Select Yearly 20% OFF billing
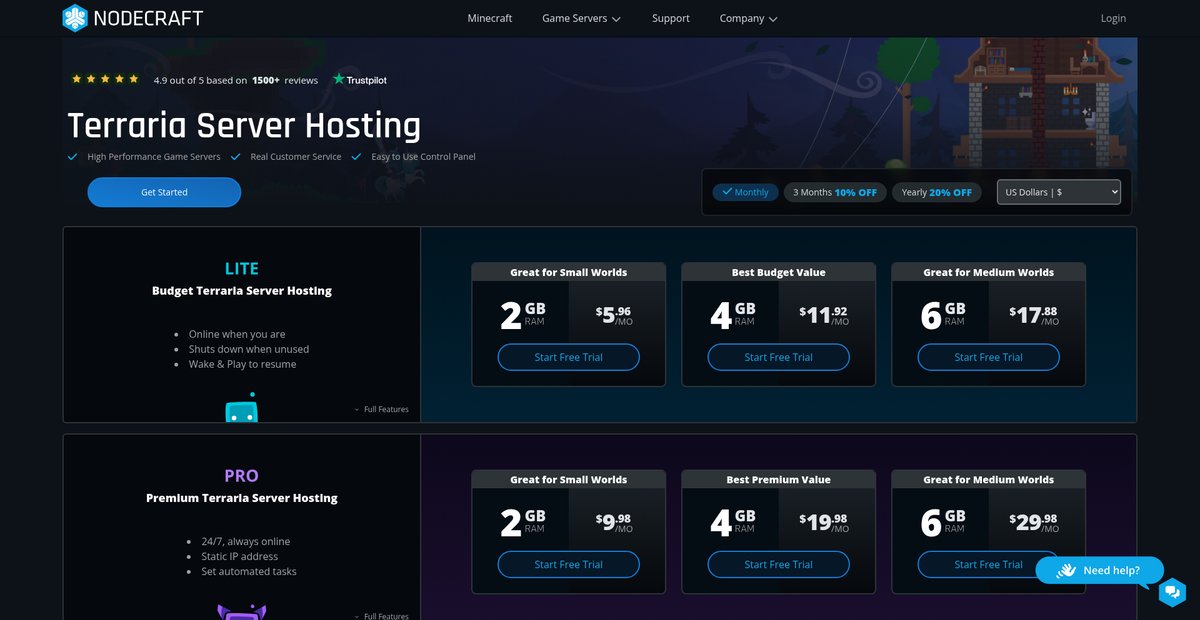The image size is (1200, 620). (936, 192)
